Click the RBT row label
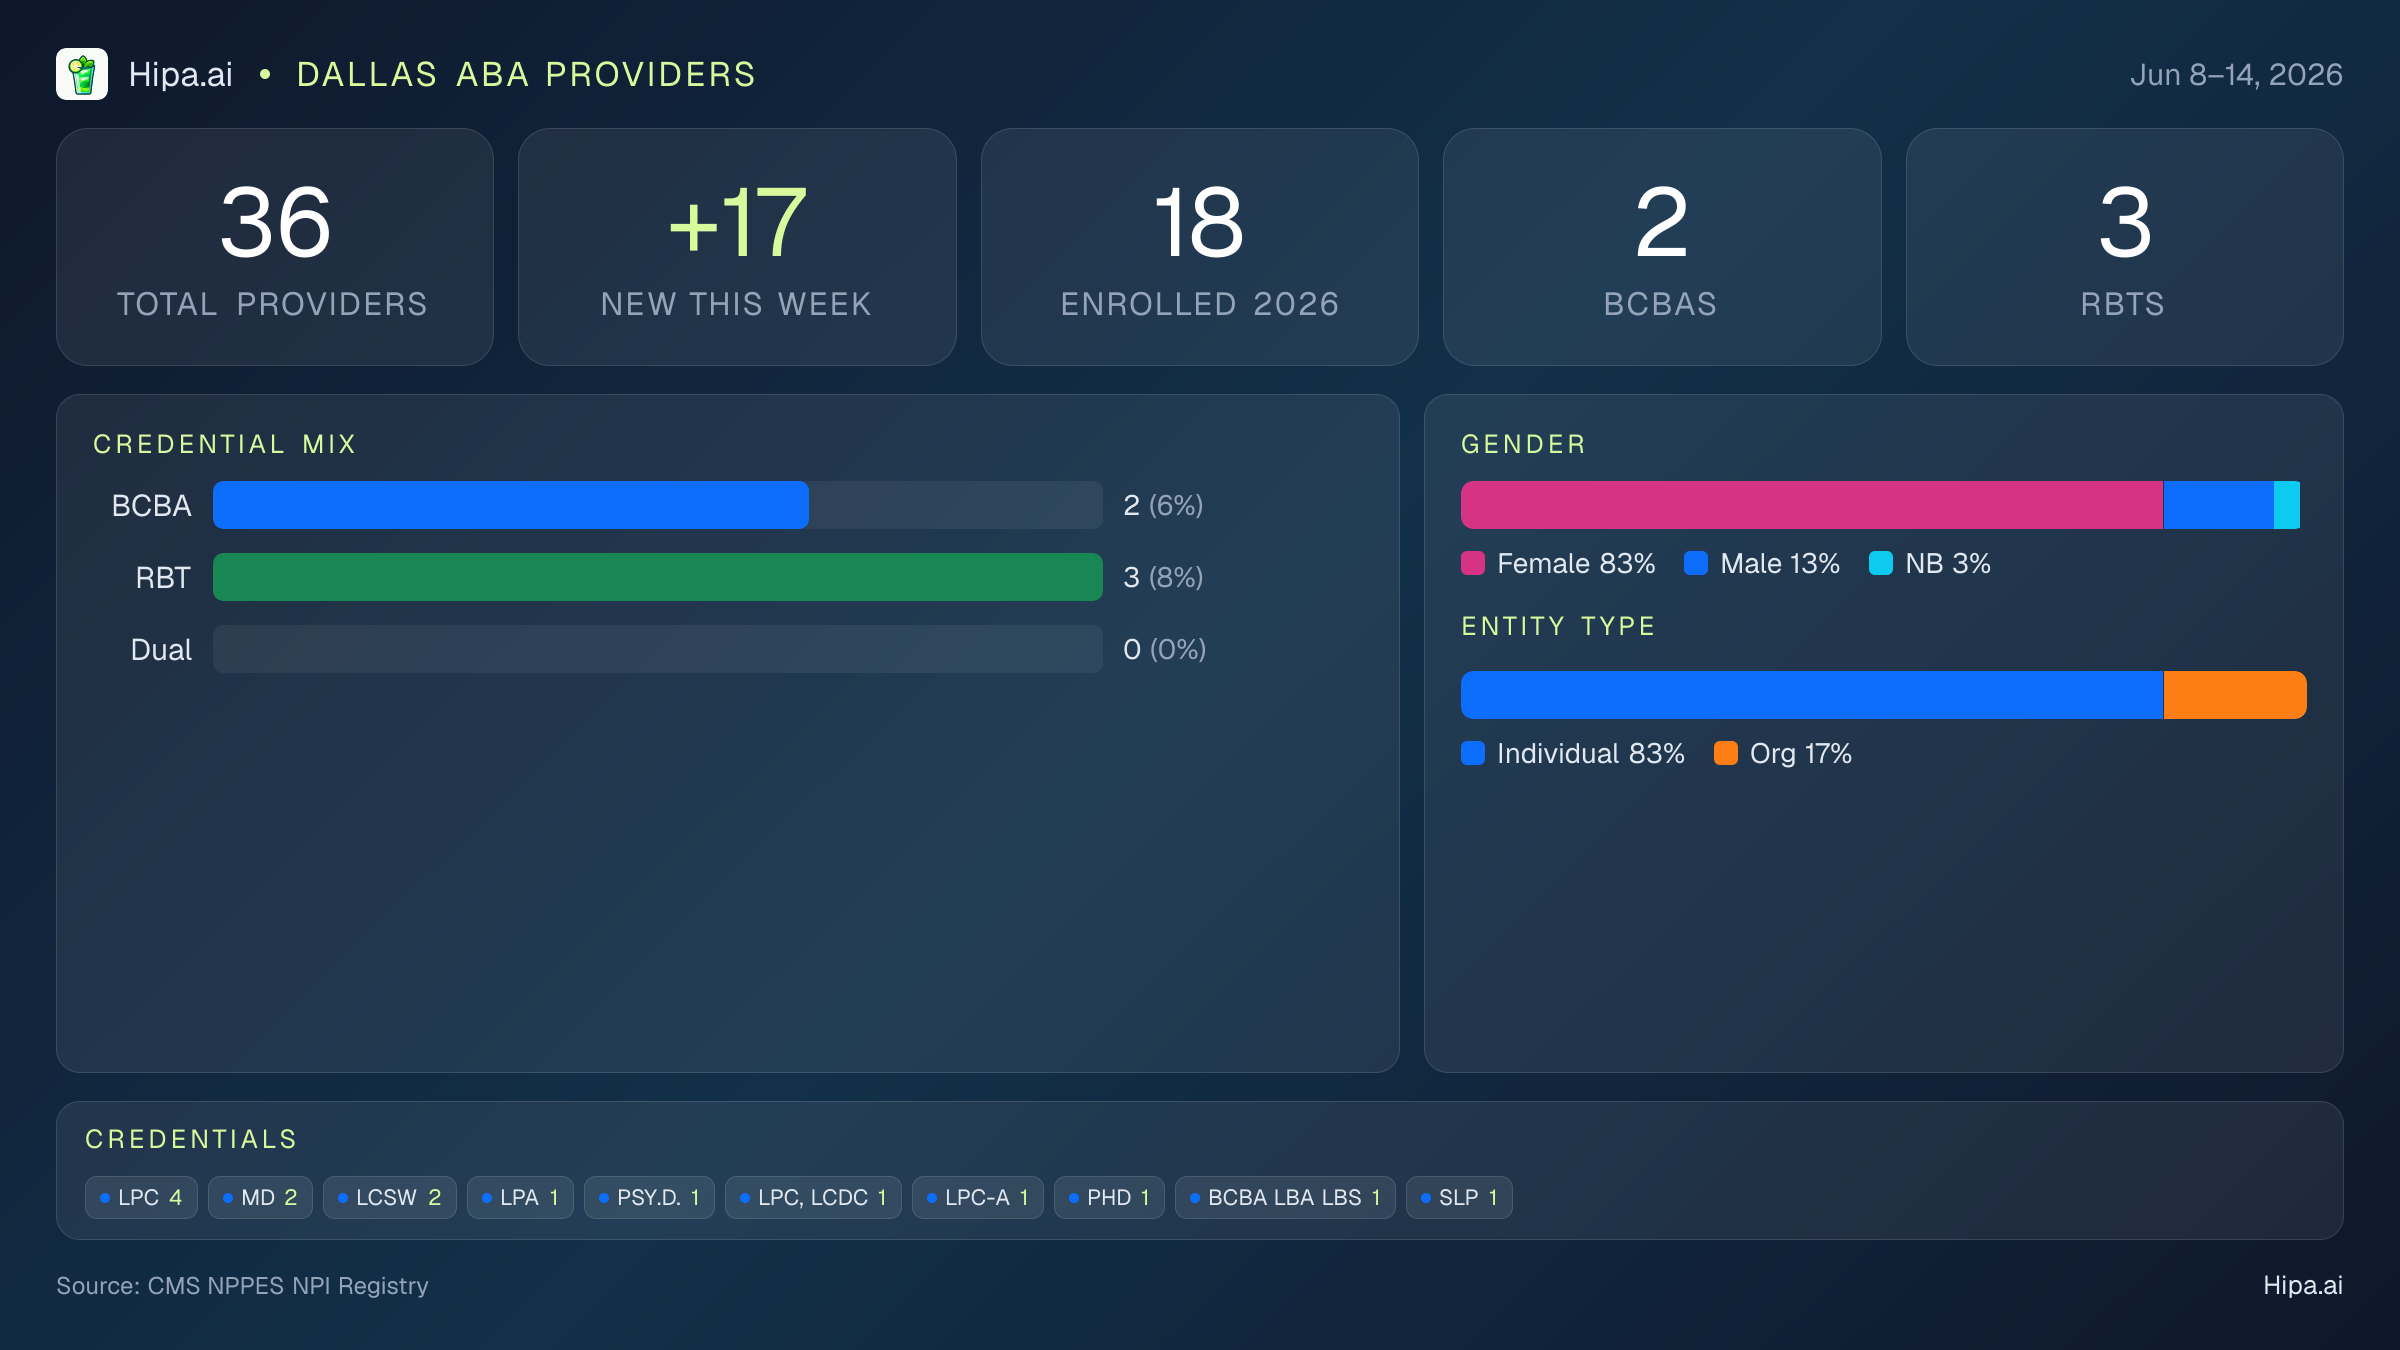 (x=163, y=578)
